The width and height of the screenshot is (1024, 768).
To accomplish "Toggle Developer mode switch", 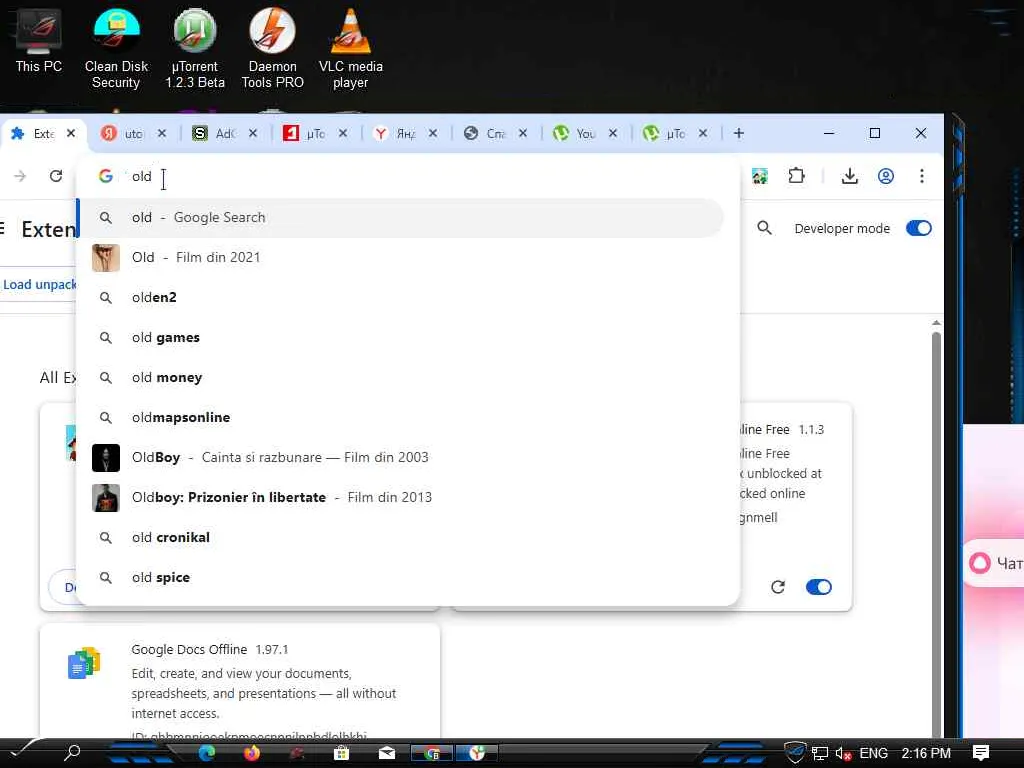I will (x=918, y=228).
